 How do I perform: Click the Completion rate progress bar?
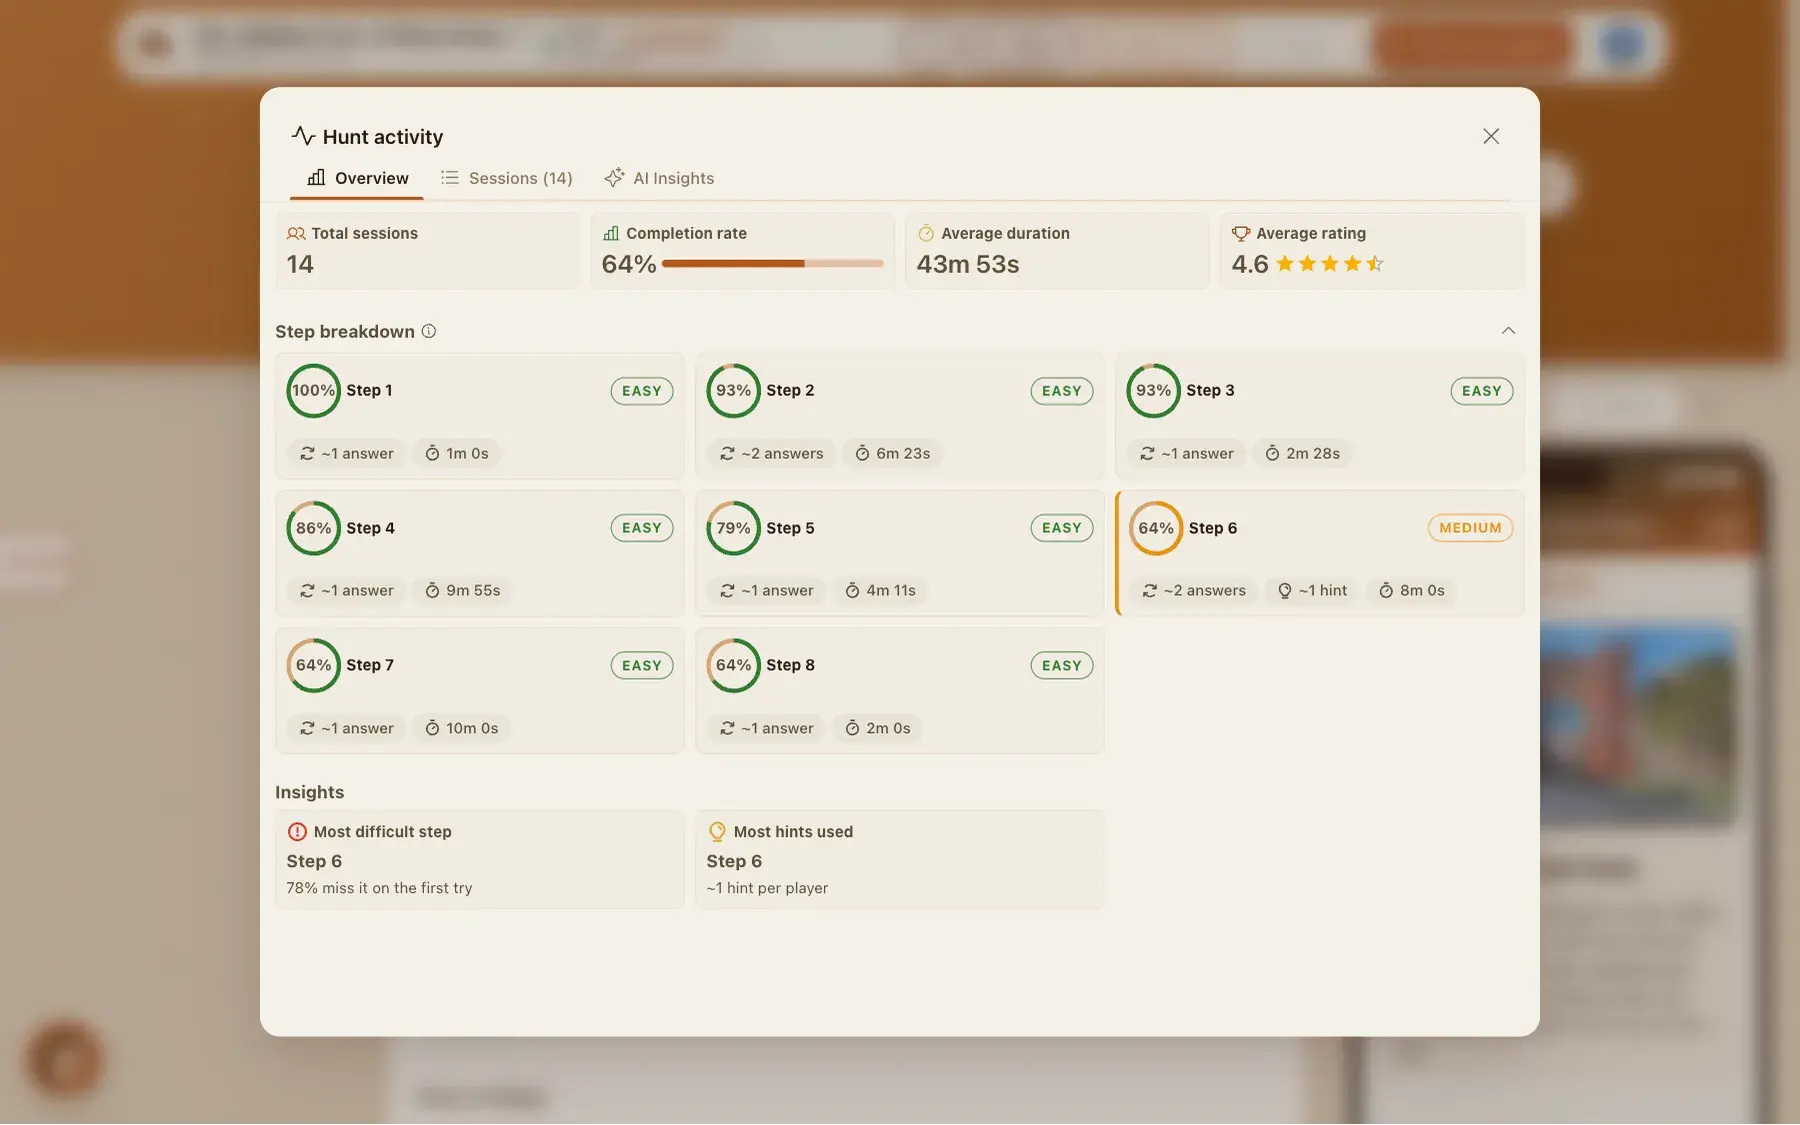(x=772, y=264)
